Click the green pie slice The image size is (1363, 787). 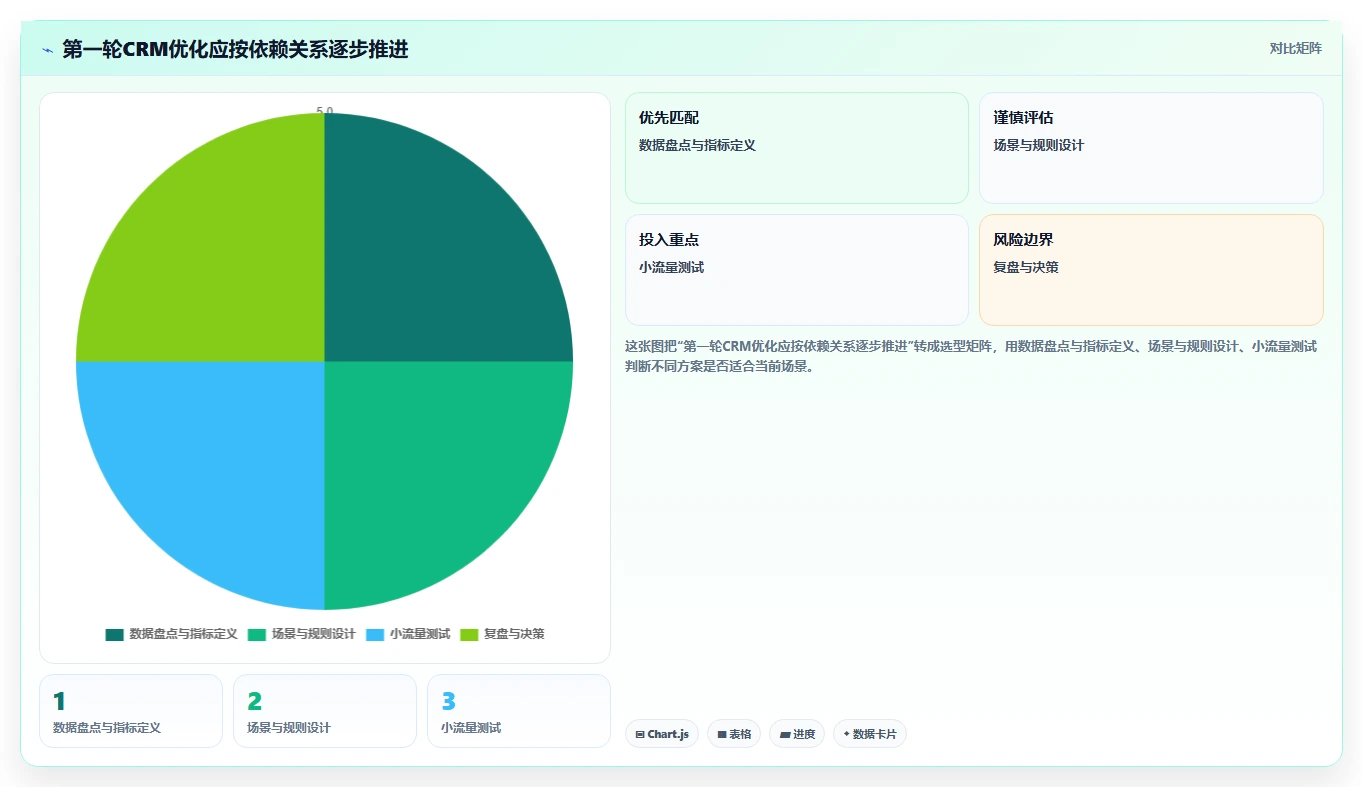[x=430, y=465]
